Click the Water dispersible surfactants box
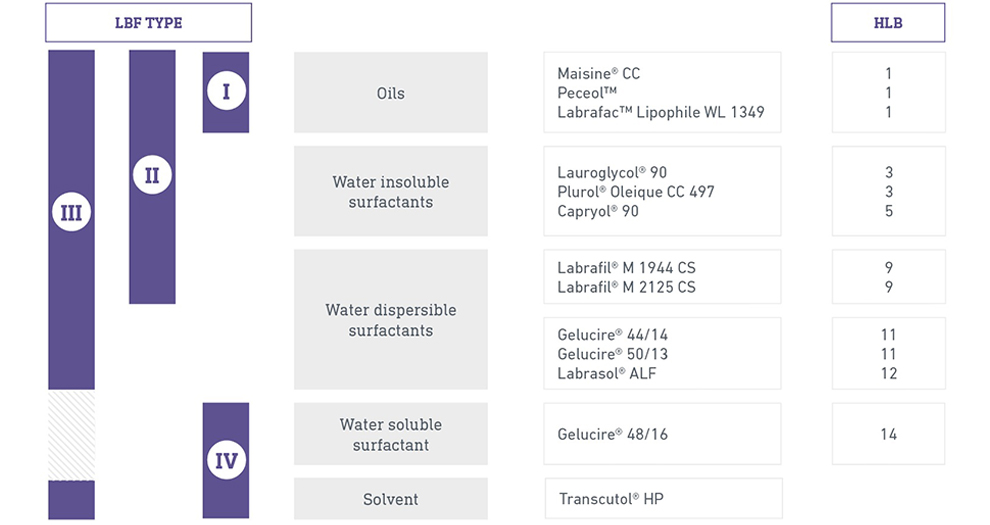The width and height of the screenshot is (990, 525). click(x=390, y=320)
